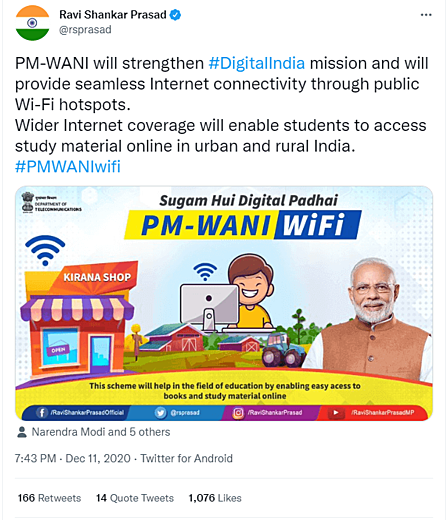This screenshot has width=448, height=520.
Task: Click the YouTube play icon in image footer
Action: [336, 413]
